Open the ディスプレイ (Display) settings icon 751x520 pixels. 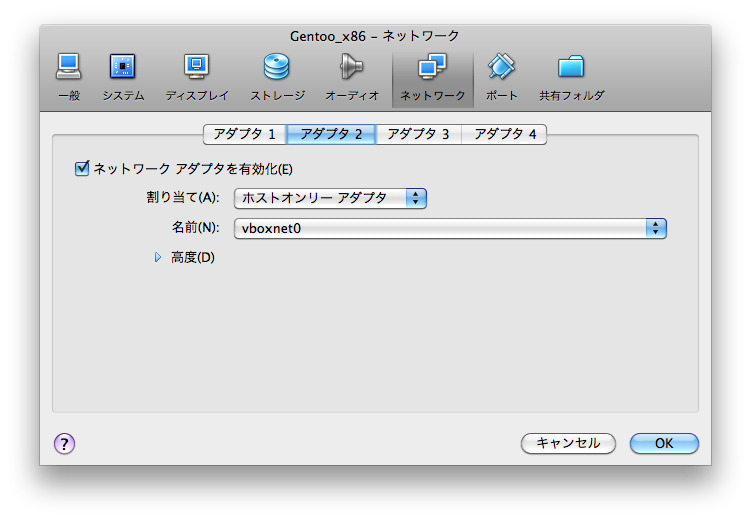tap(197, 78)
